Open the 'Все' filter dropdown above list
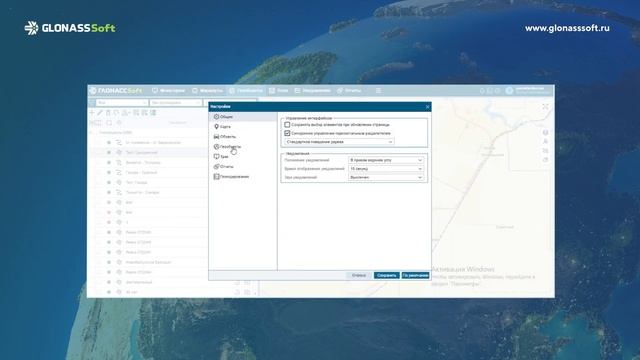This screenshot has width=640, height=360. pos(122,102)
